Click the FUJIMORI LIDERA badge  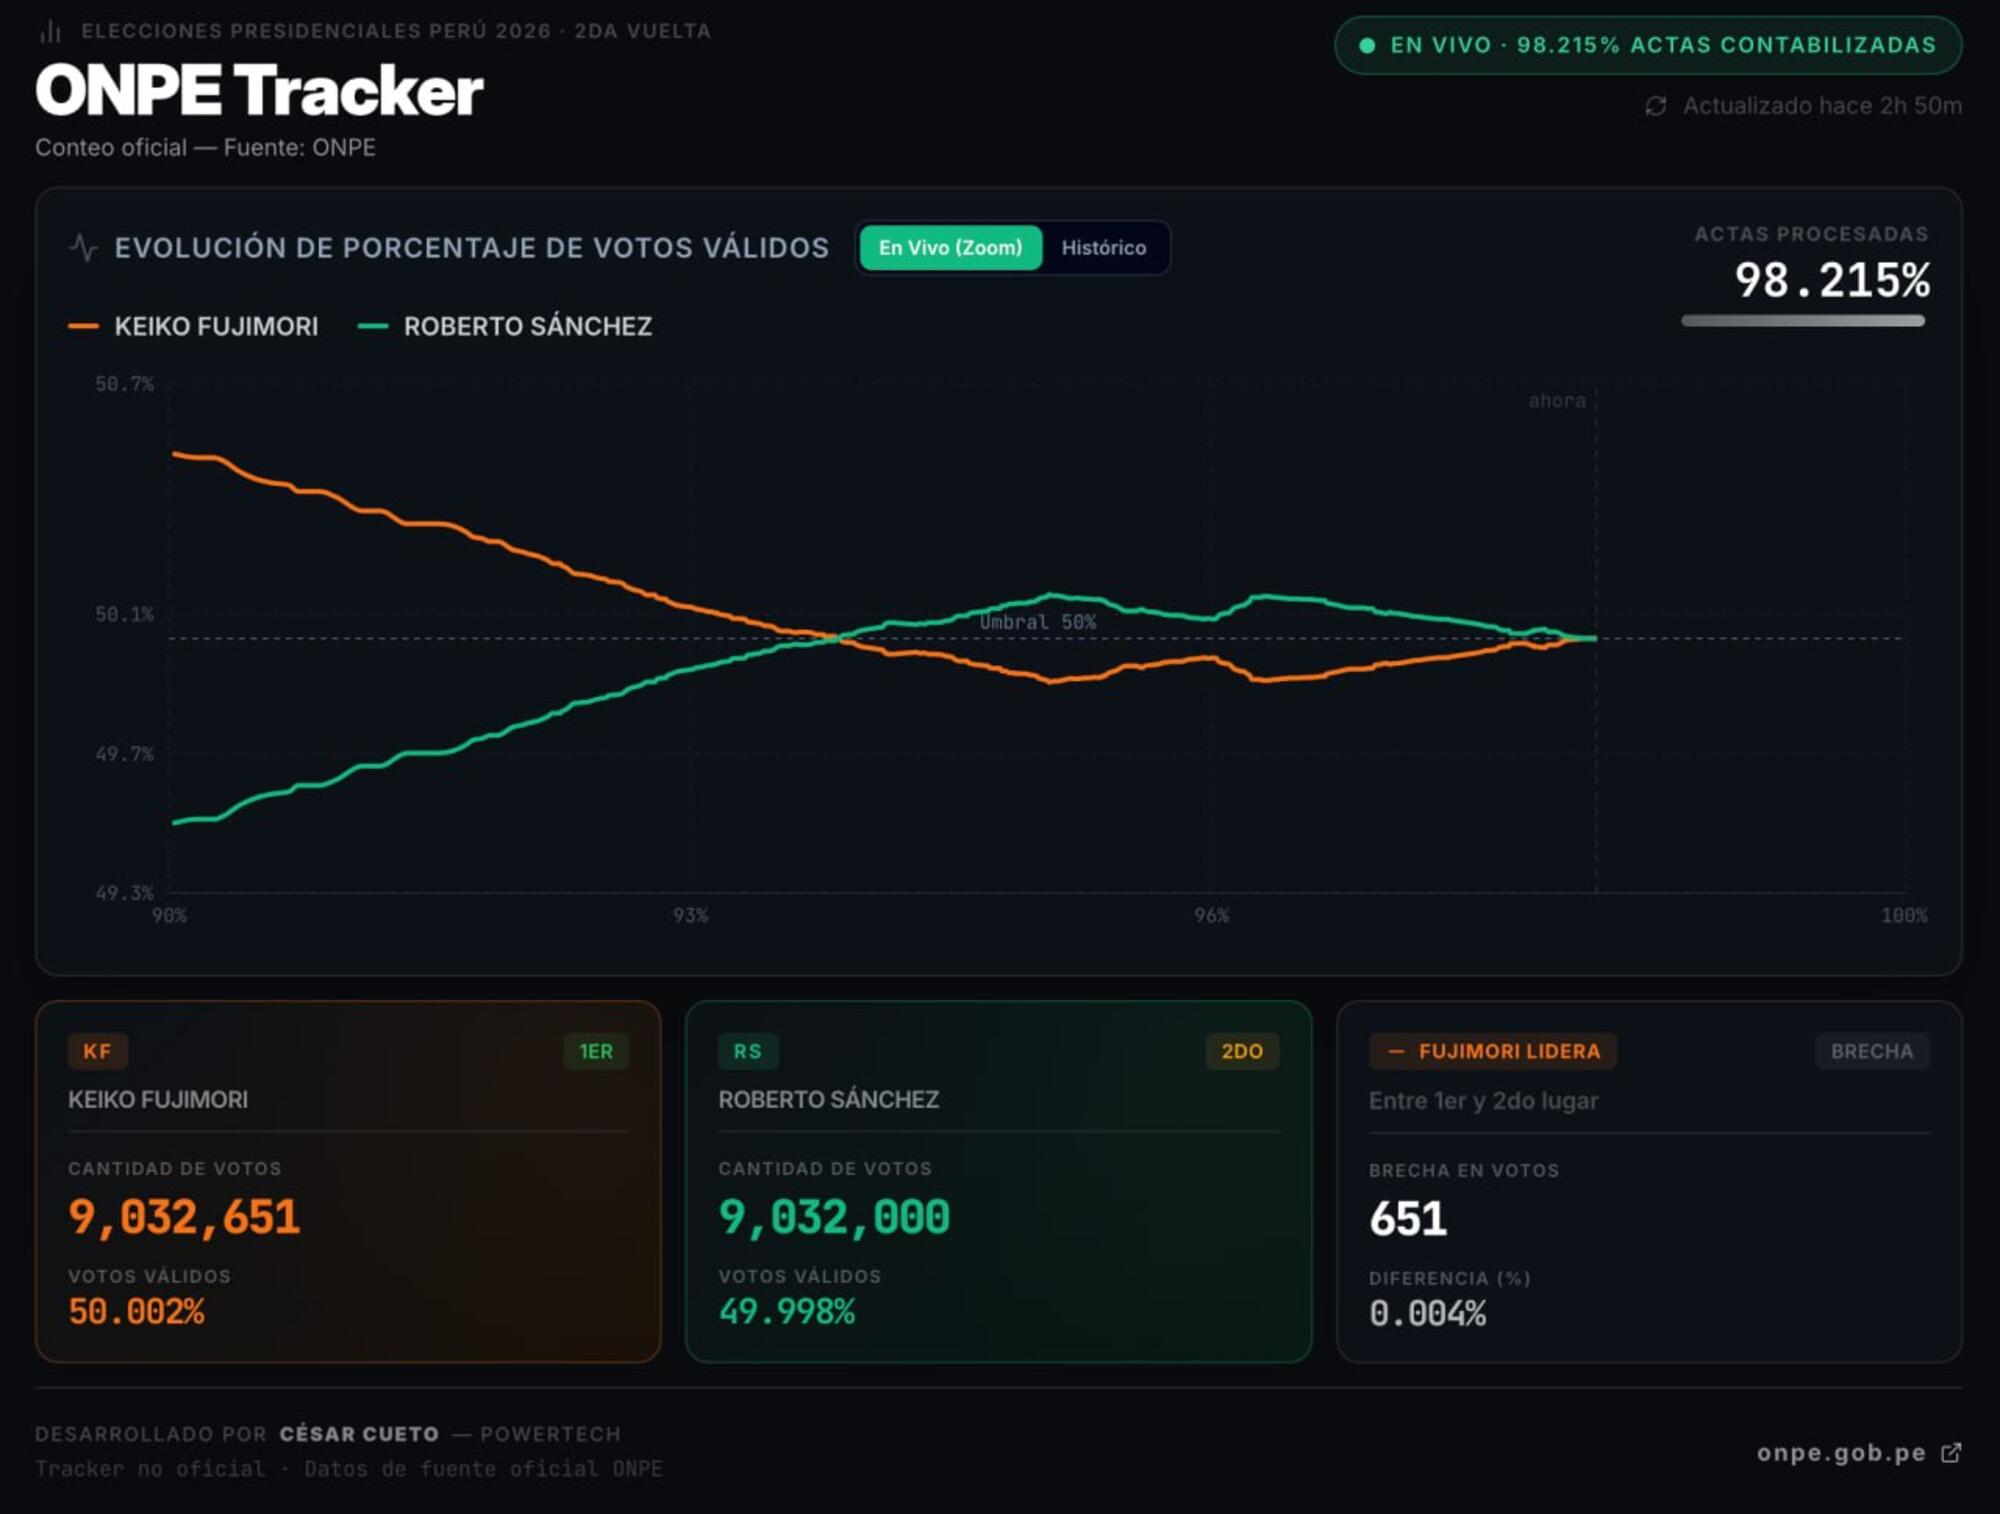point(1493,1051)
